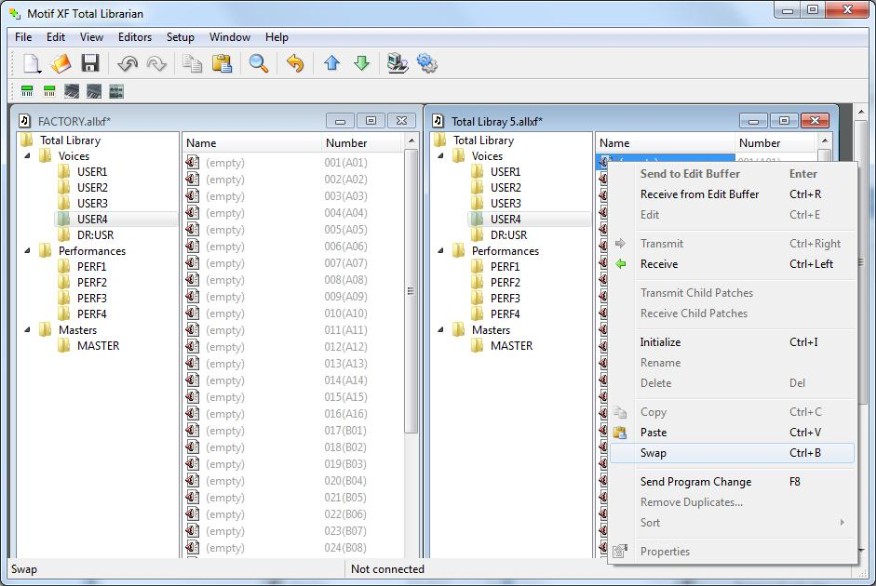Select USER1 in the FACTORY.allxf tree

(x=92, y=171)
